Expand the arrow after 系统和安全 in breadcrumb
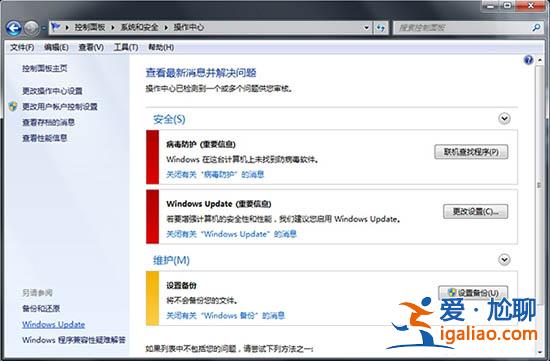Viewport: 550px width, 361px height. tap(166, 27)
